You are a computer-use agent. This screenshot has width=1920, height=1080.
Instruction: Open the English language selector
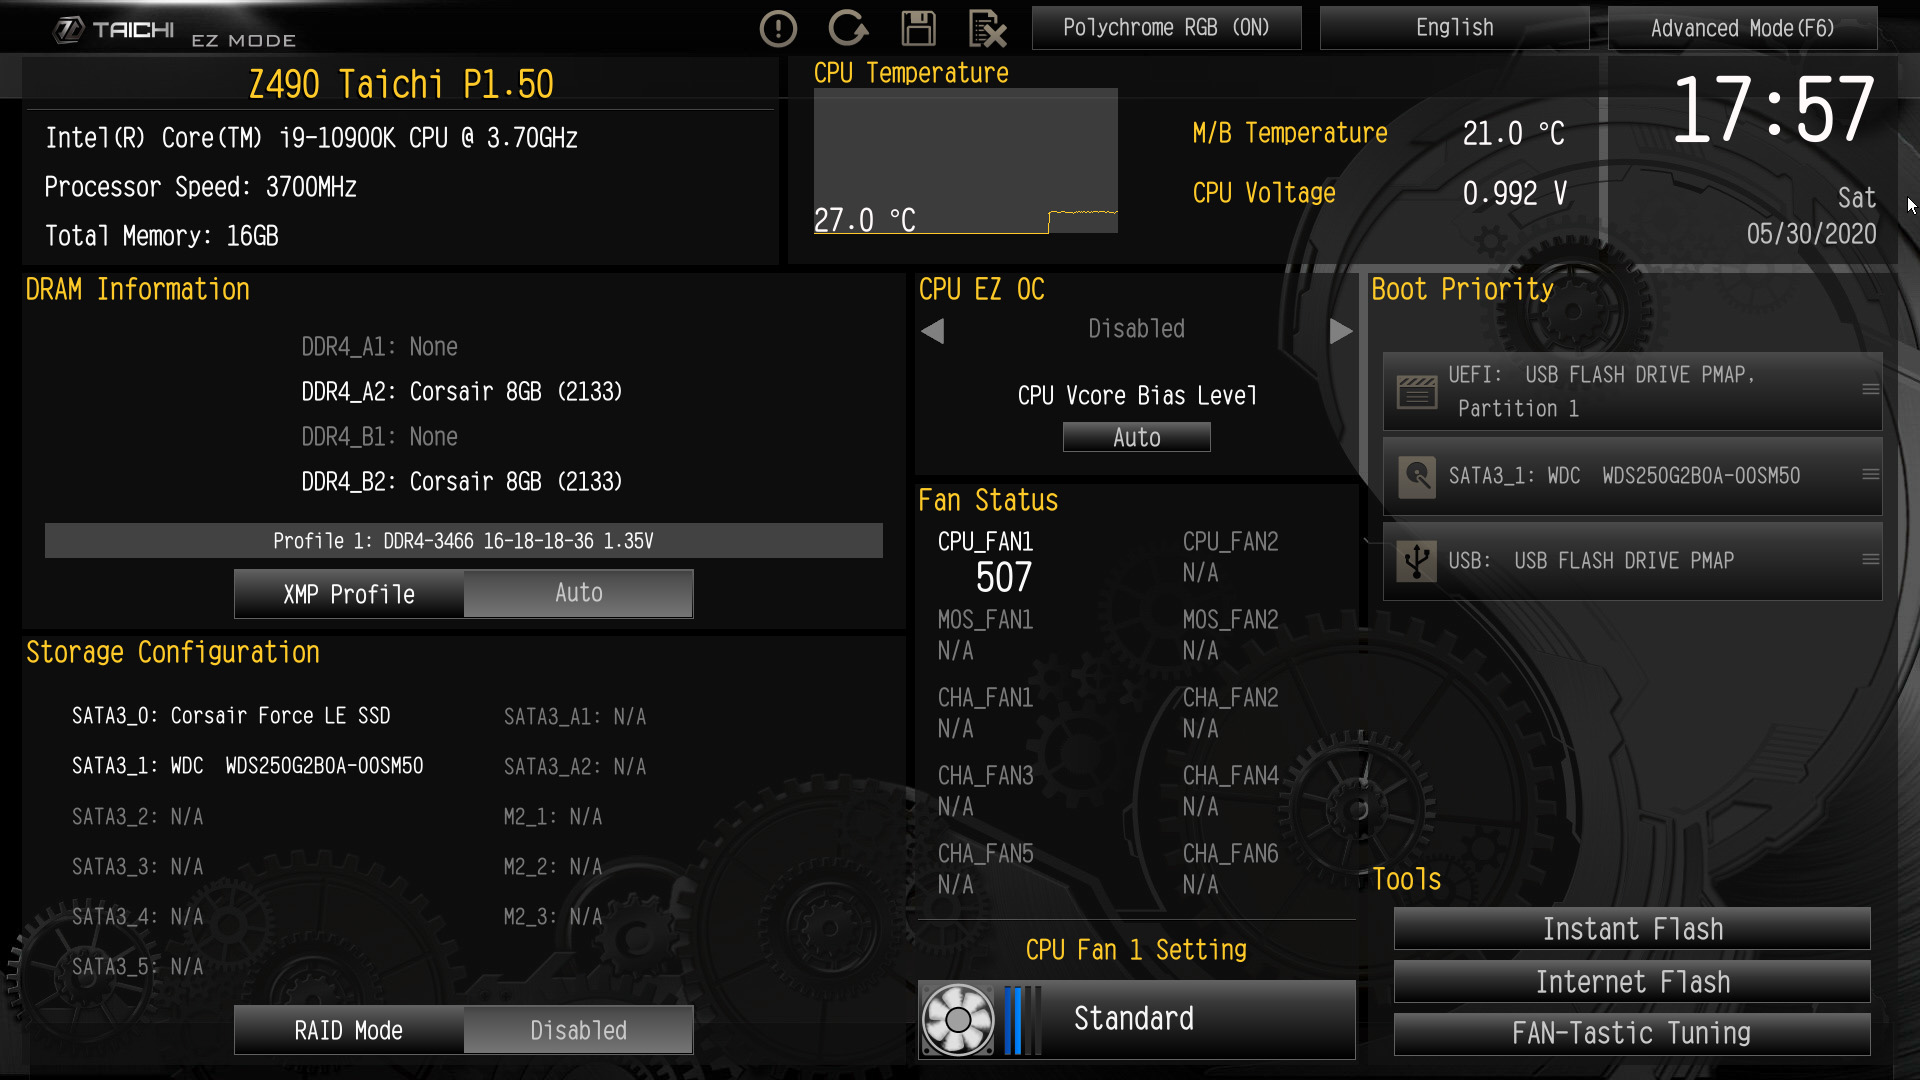tap(1453, 27)
